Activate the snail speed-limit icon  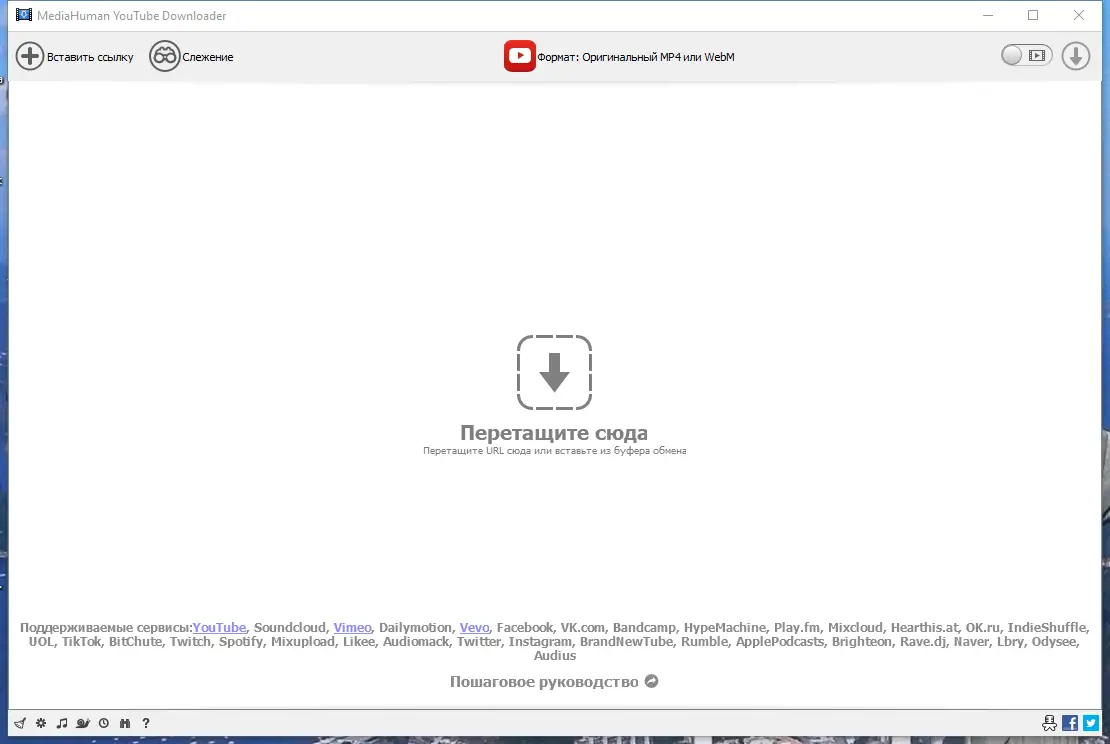click(x=83, y=723)
